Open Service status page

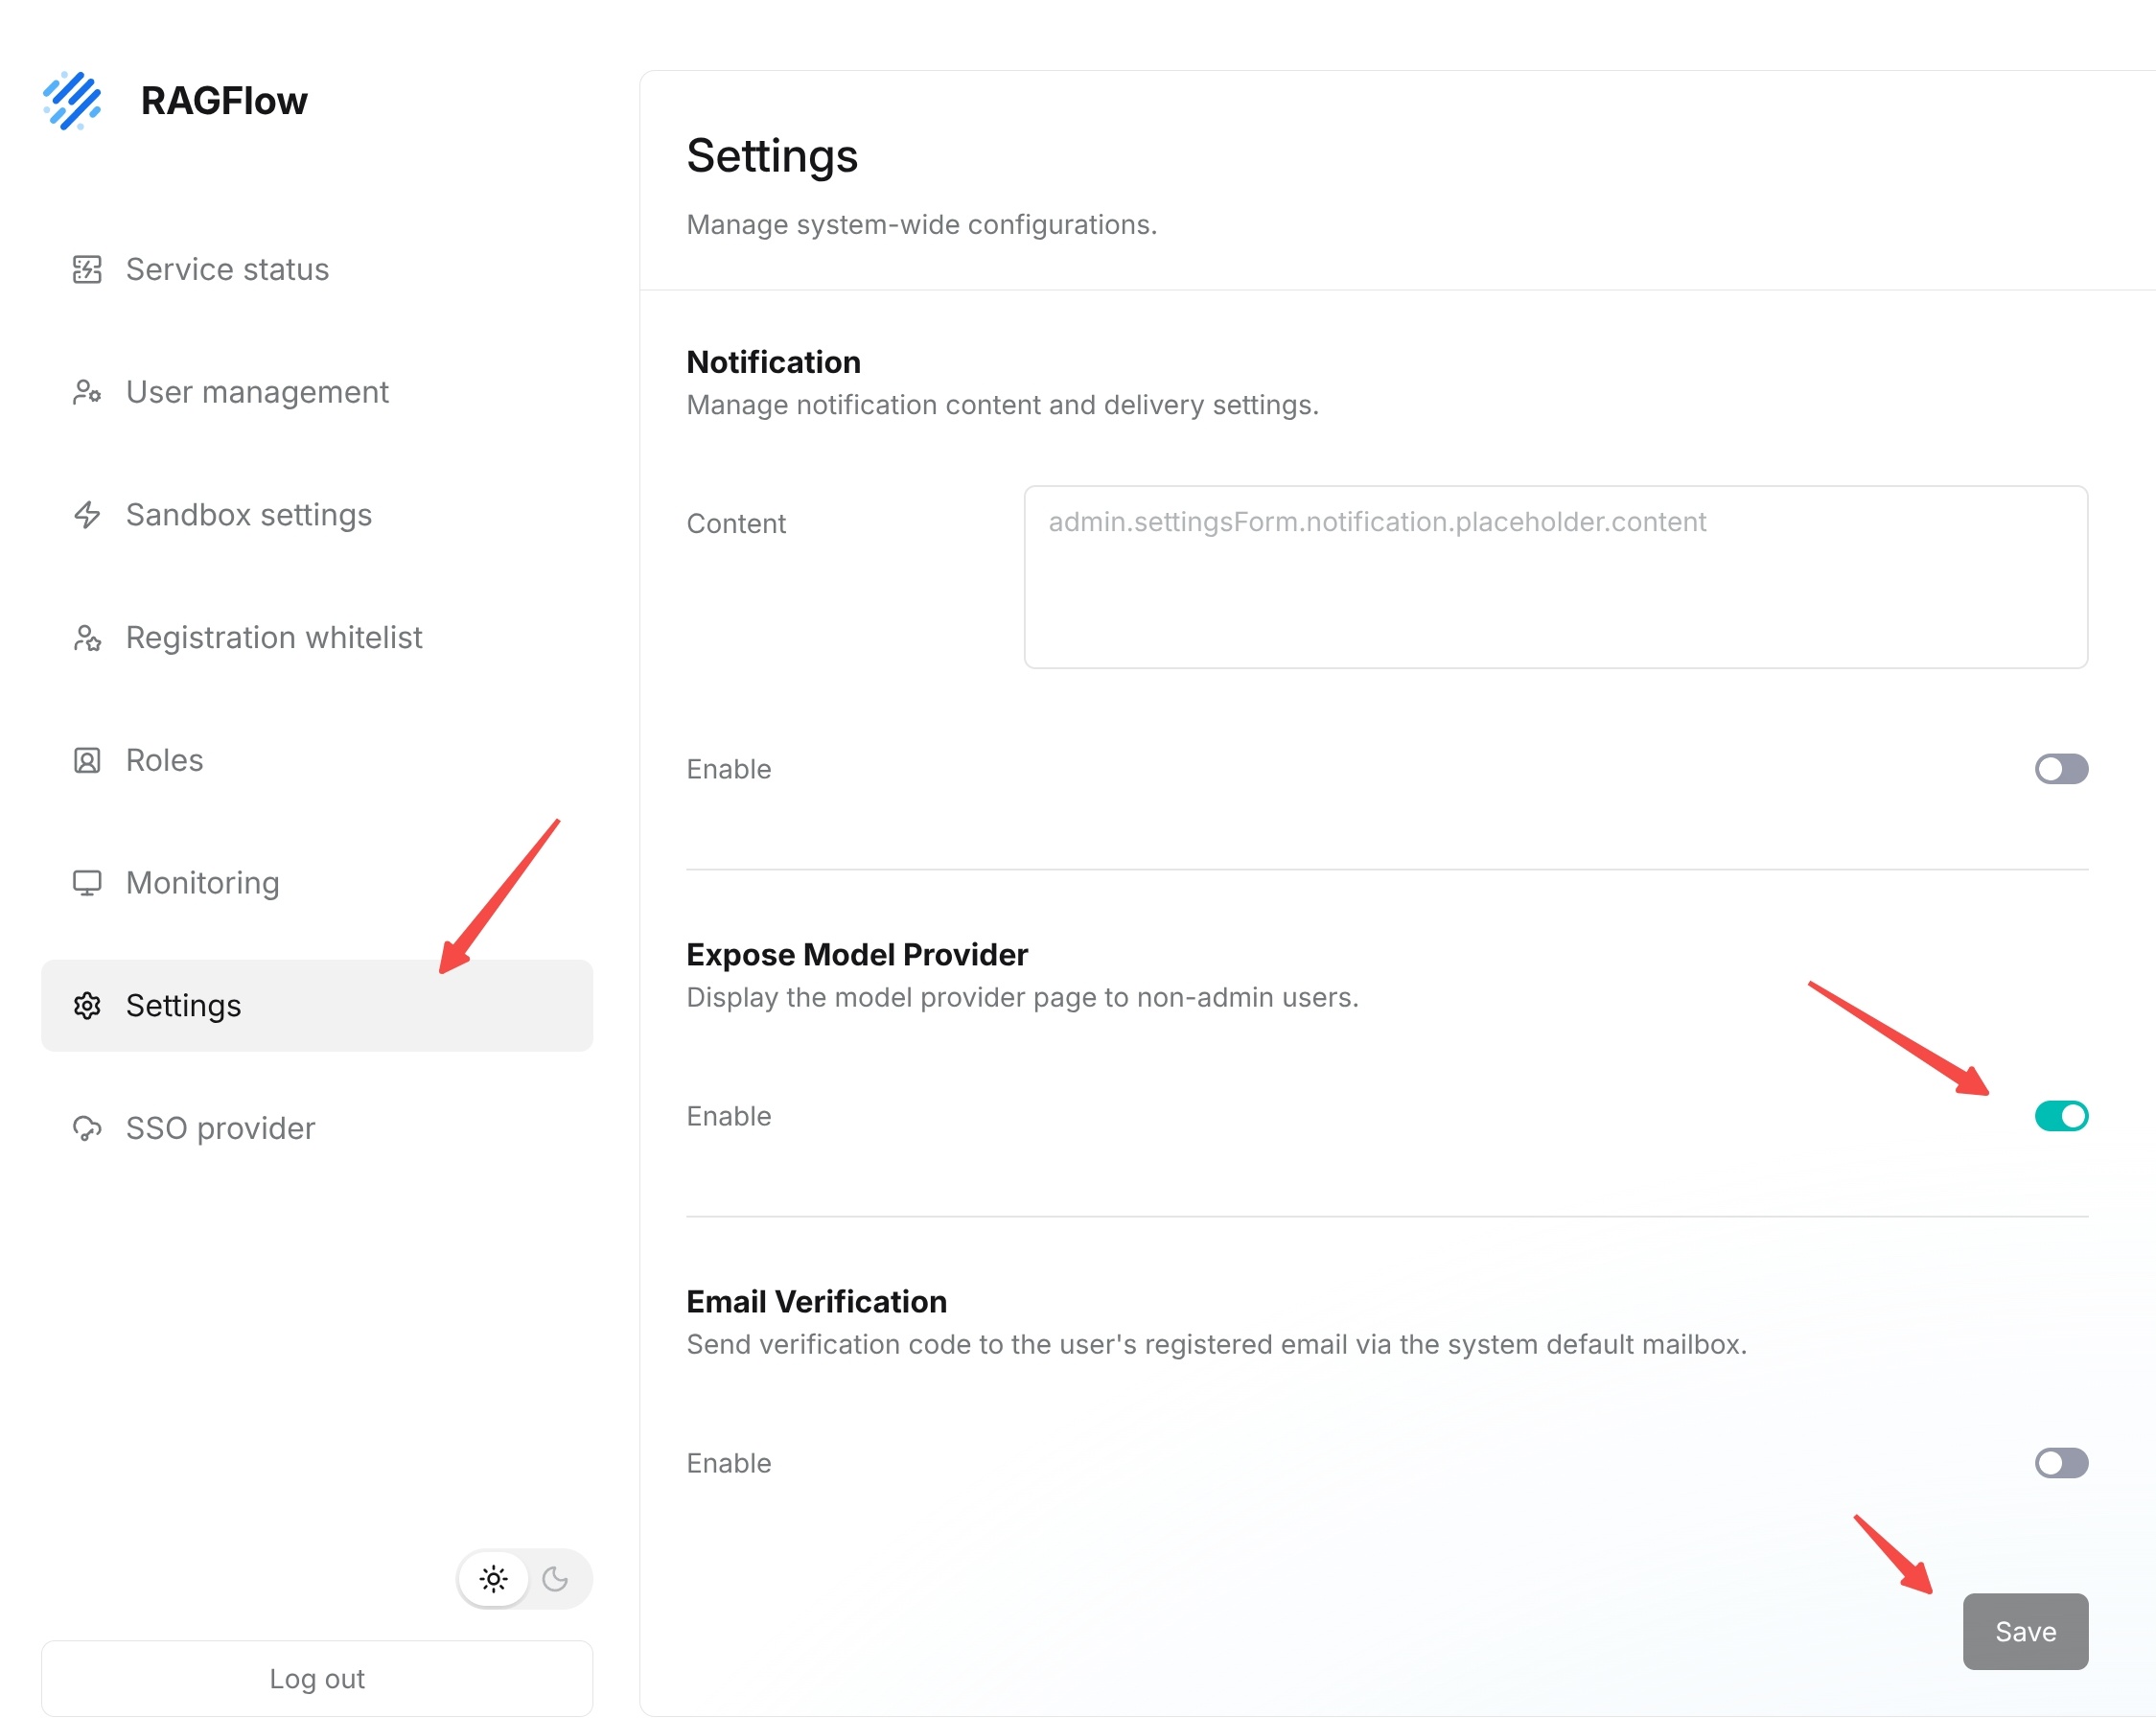click(x=317, y=269)
